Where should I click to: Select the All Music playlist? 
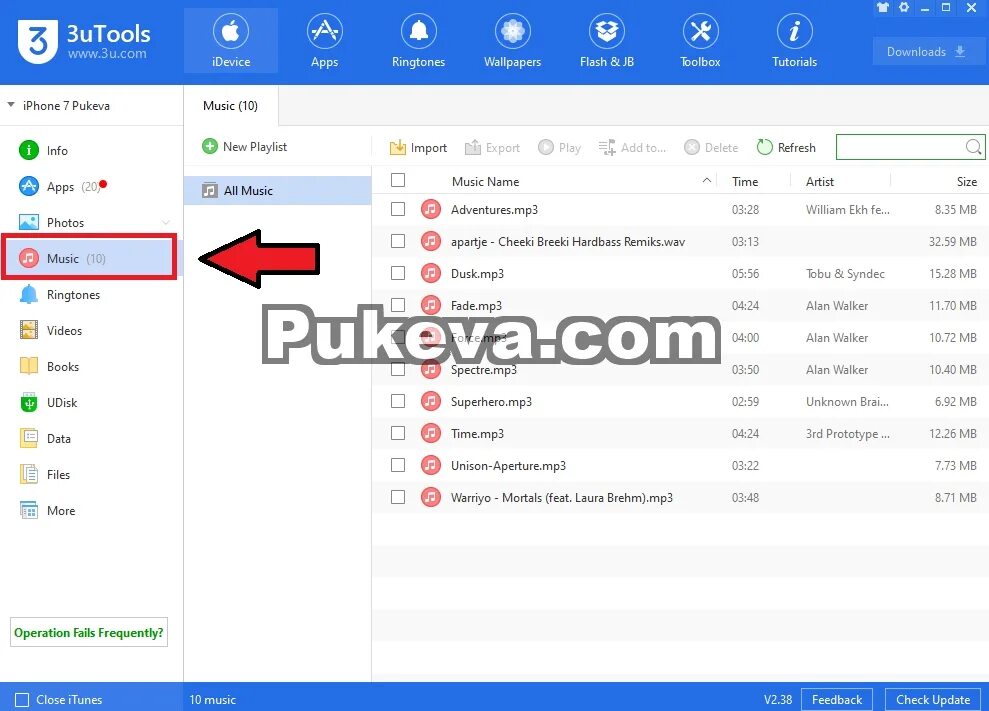[x=278, y=191]
